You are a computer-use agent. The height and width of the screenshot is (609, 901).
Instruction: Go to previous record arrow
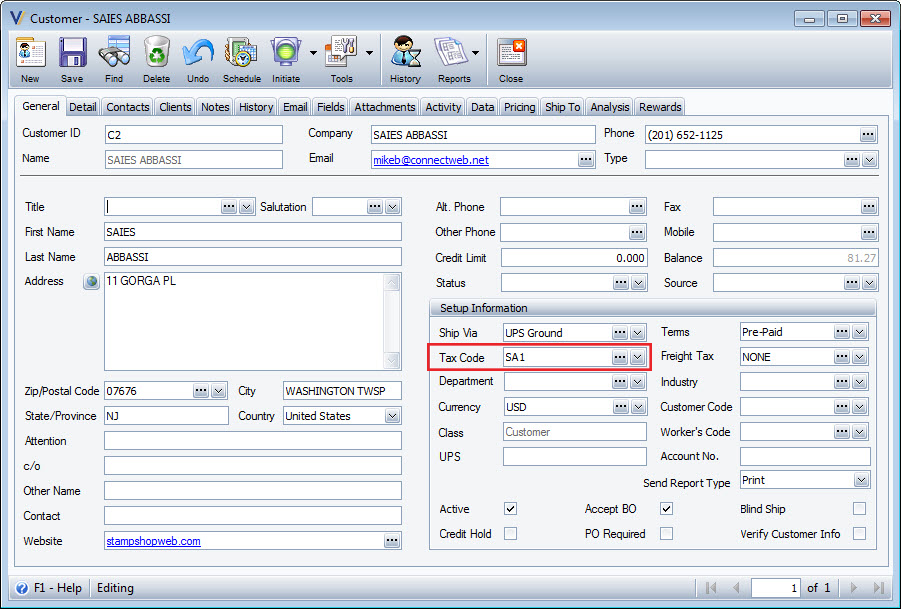pos(736,588)
